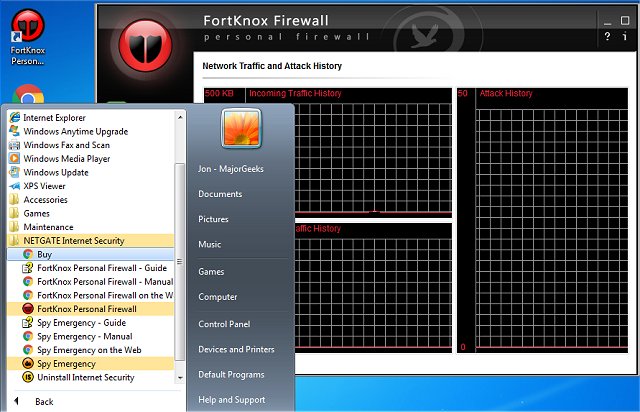640x412 pixels.
Task: Expand the Maintenance folder
Action: 90,227
